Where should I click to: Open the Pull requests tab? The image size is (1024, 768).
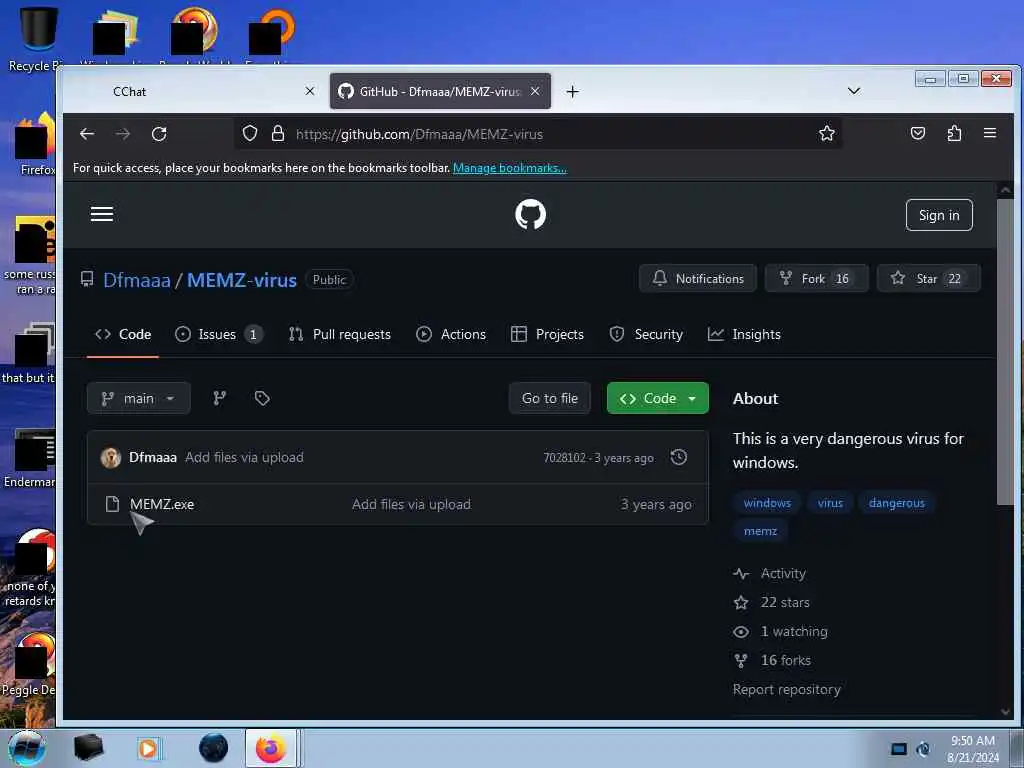click(340, 334)
